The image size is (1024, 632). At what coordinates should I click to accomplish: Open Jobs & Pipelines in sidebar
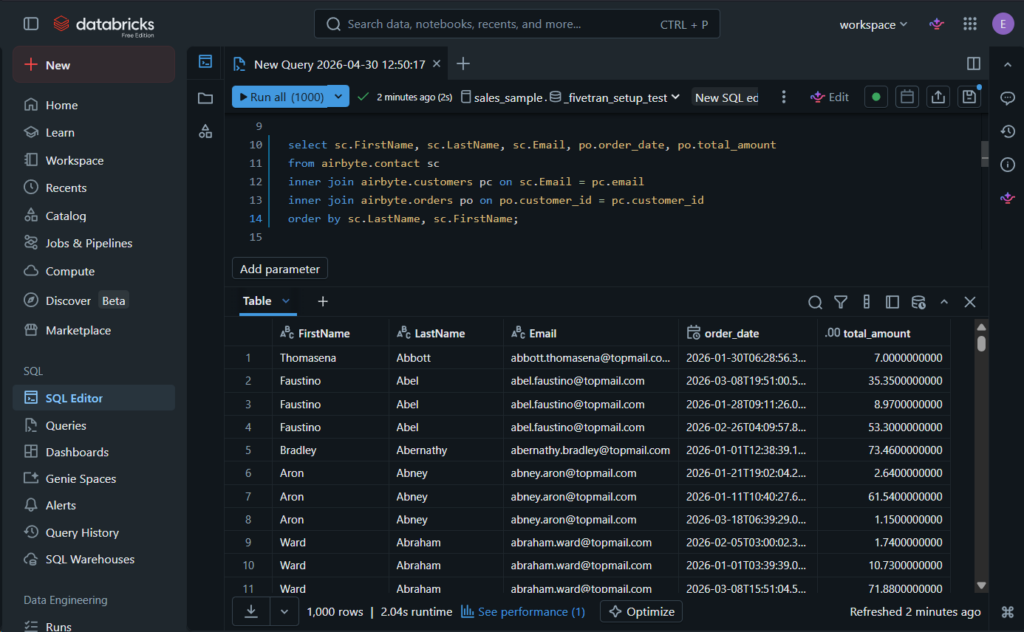click(x=93, y=243)
